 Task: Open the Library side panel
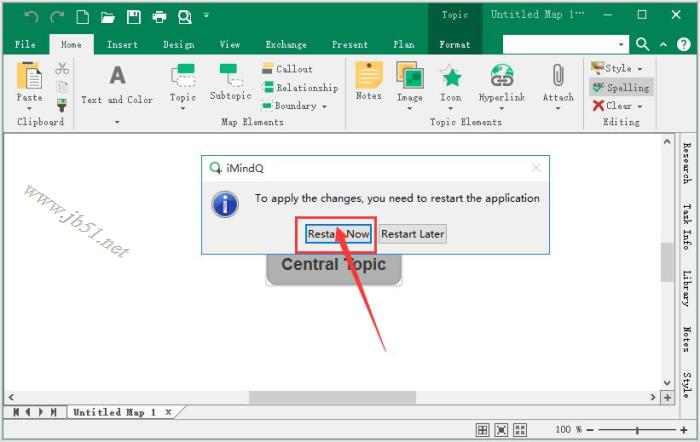click(688, 288)
